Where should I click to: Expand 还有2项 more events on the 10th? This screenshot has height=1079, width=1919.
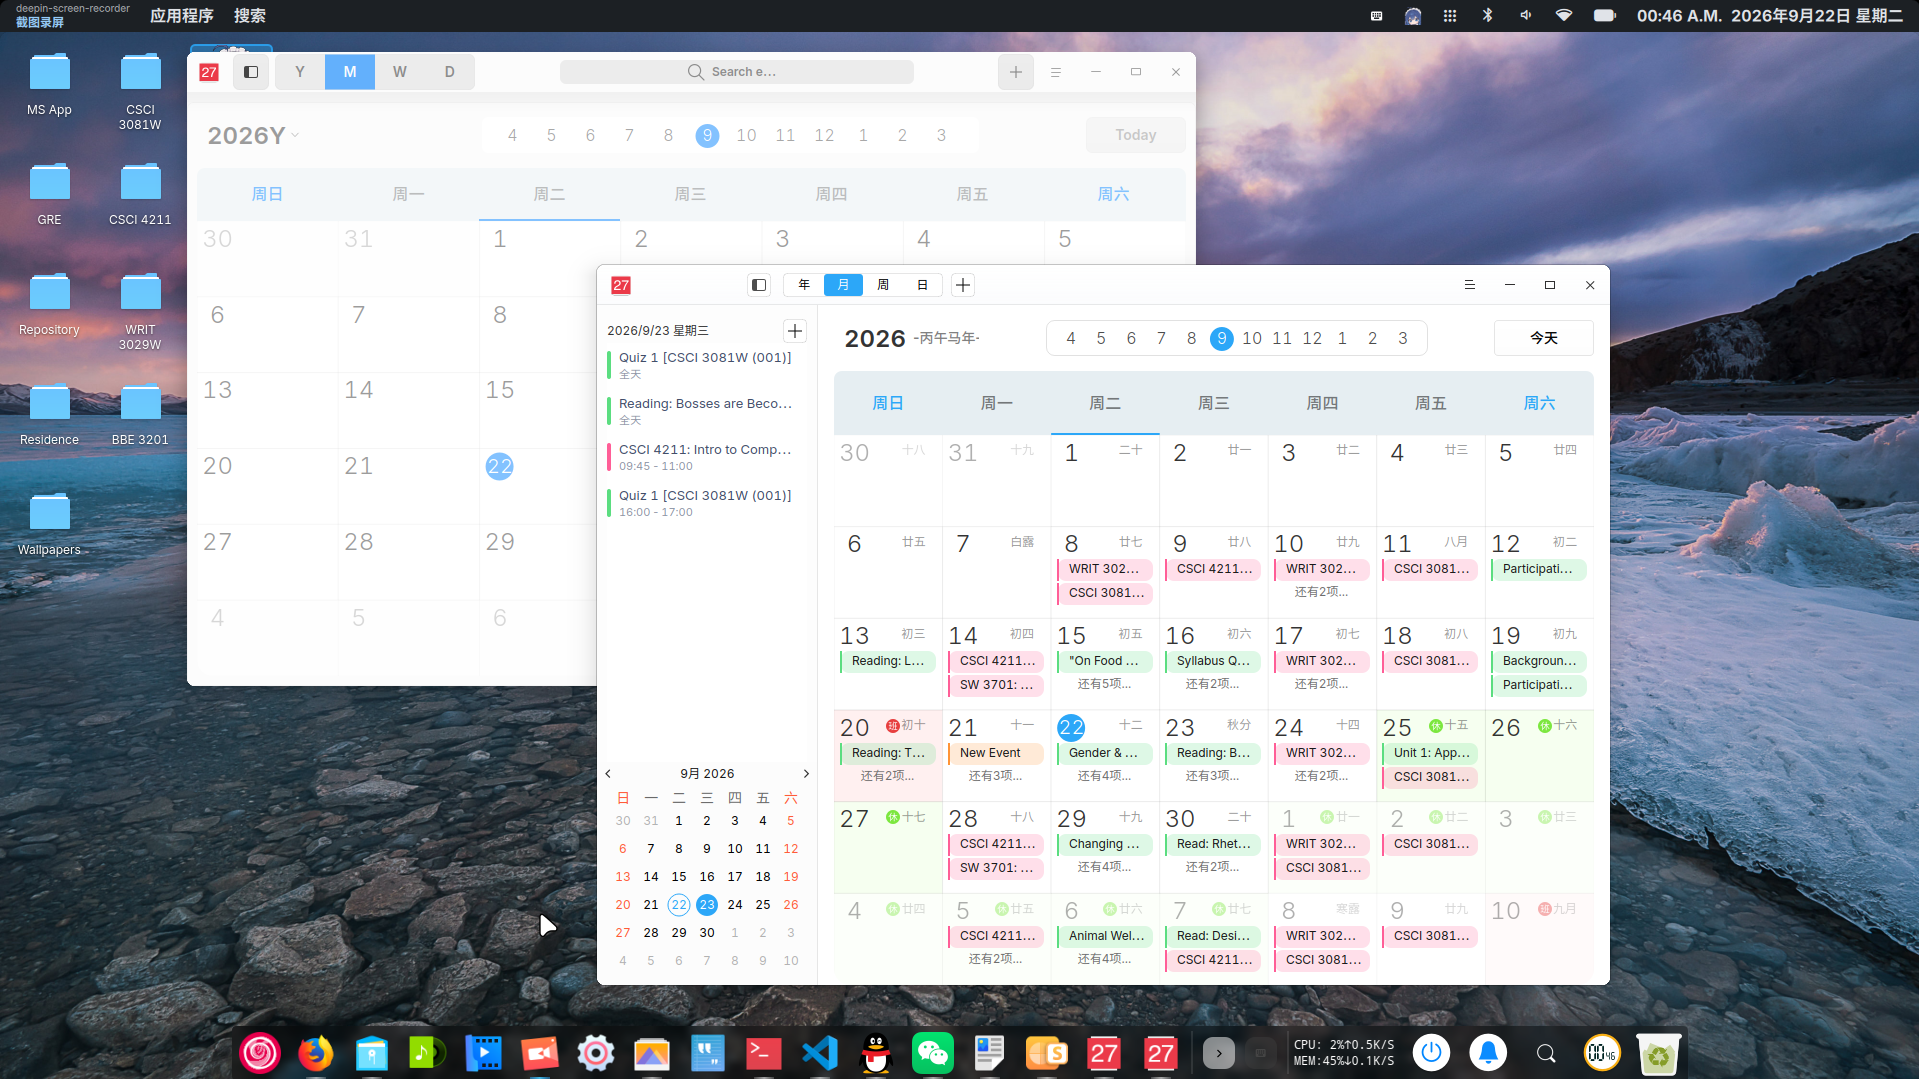pos(1322,592)
